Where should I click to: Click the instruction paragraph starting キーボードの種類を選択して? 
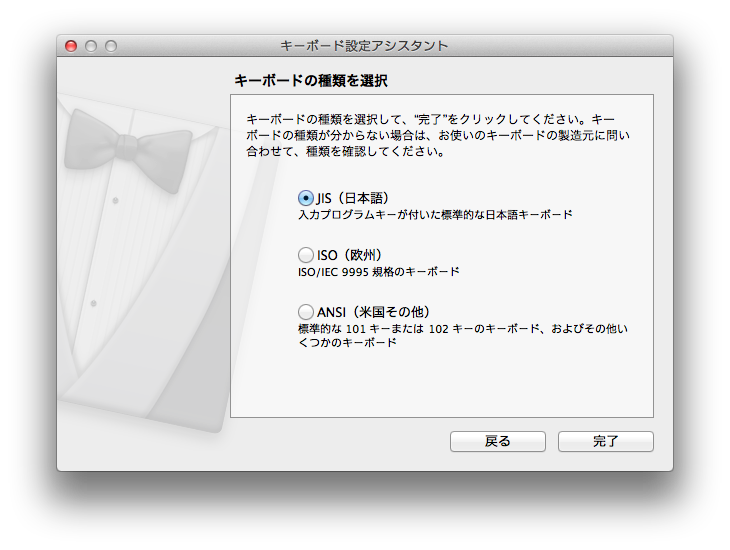point(438,135)
